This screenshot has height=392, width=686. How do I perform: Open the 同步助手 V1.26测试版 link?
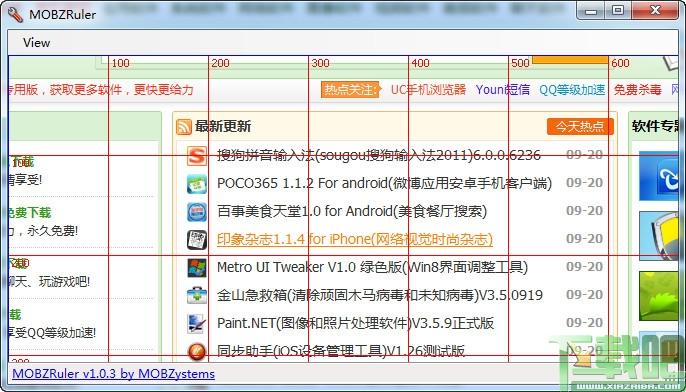[340, 351]
